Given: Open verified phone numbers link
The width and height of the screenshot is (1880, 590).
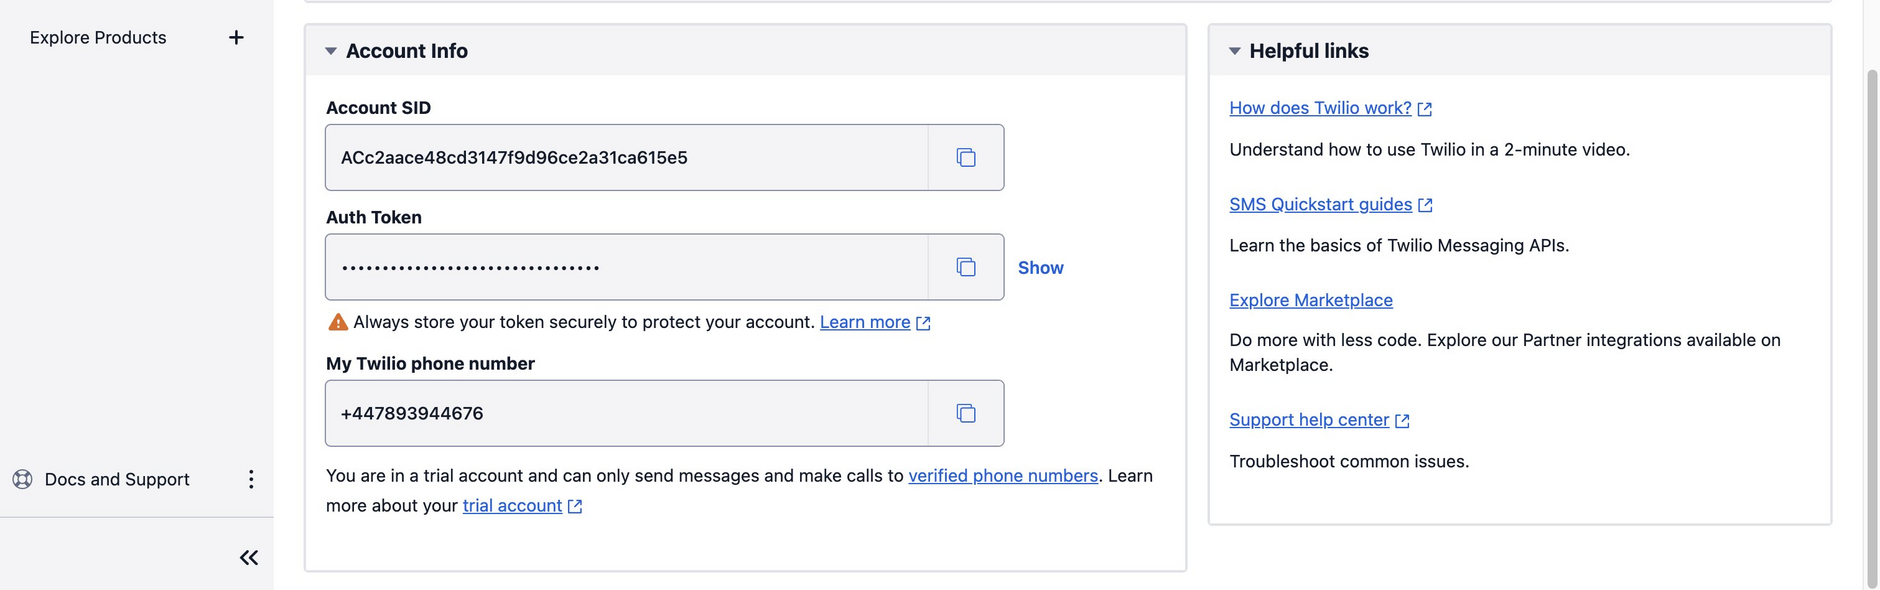Looking at the screenshot, I should pos(1003,475).
